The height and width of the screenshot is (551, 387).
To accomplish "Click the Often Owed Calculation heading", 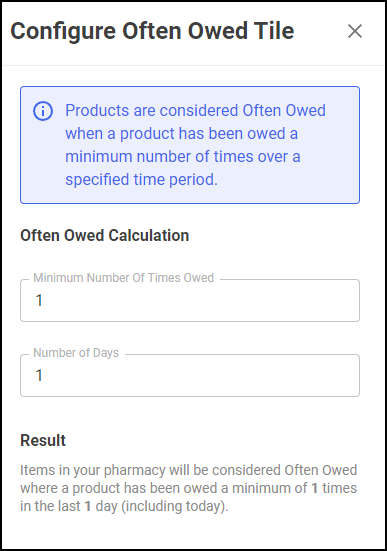I will pyautogui.click(x=105, y=235).
